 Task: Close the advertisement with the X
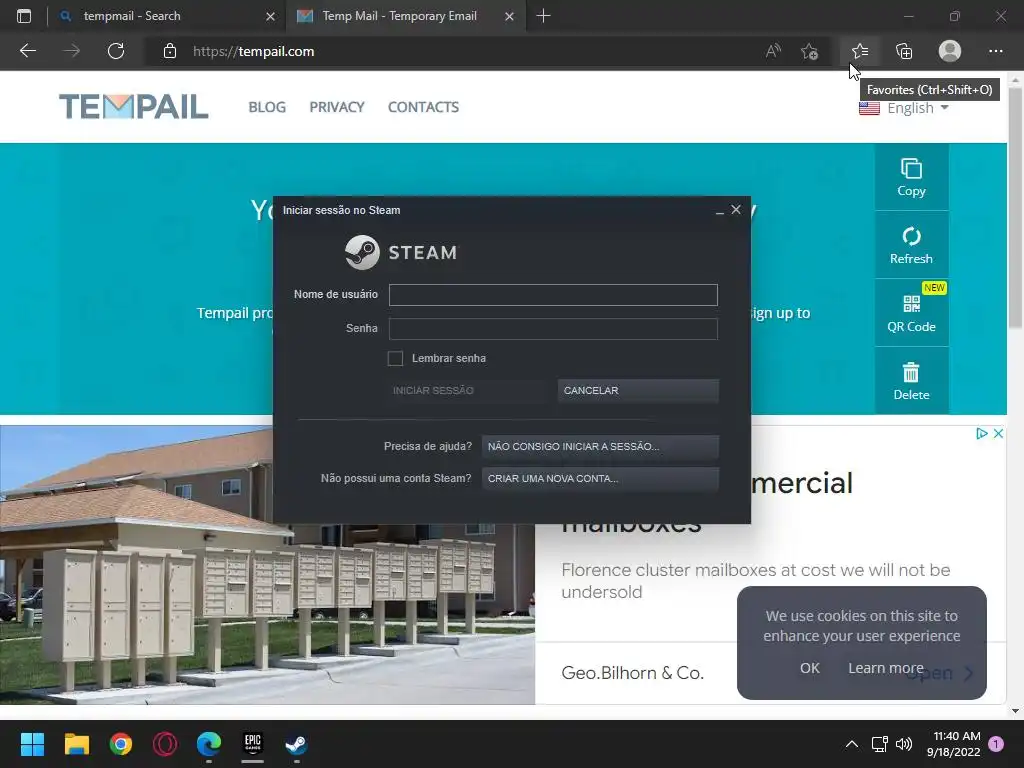click(x=998, y=433)
